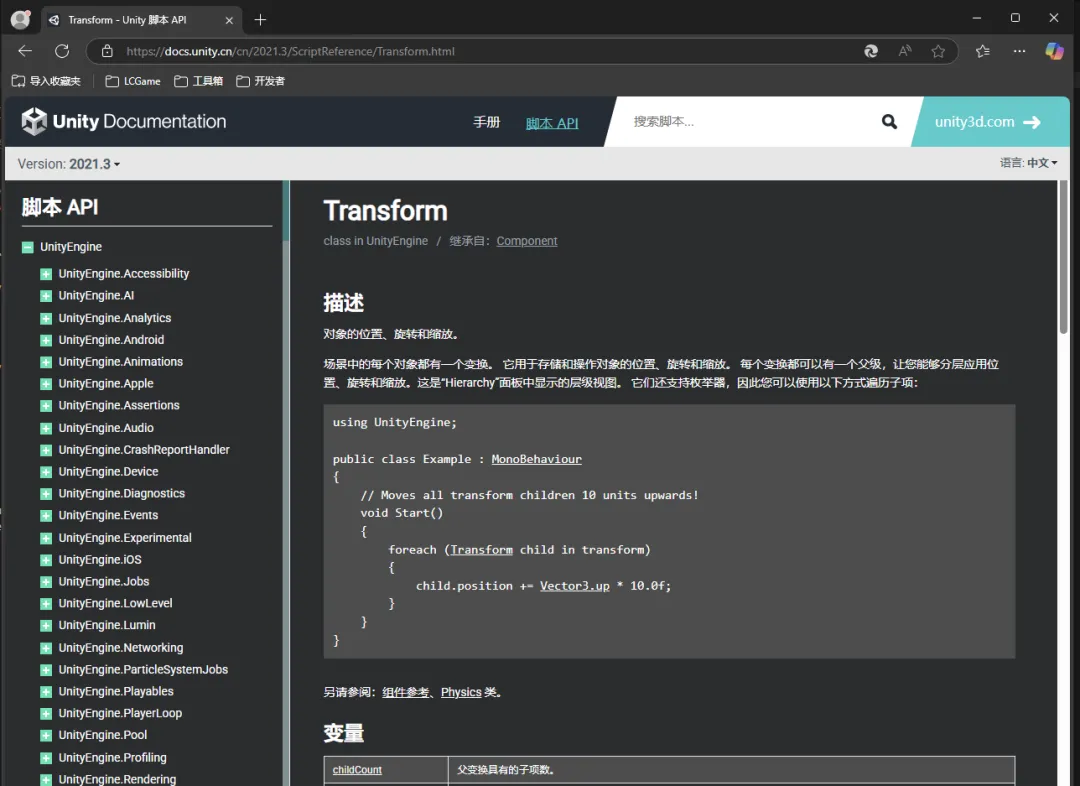Click the edge refresh icon in address bar
The image size is (1080, 786).
[871, 51]
